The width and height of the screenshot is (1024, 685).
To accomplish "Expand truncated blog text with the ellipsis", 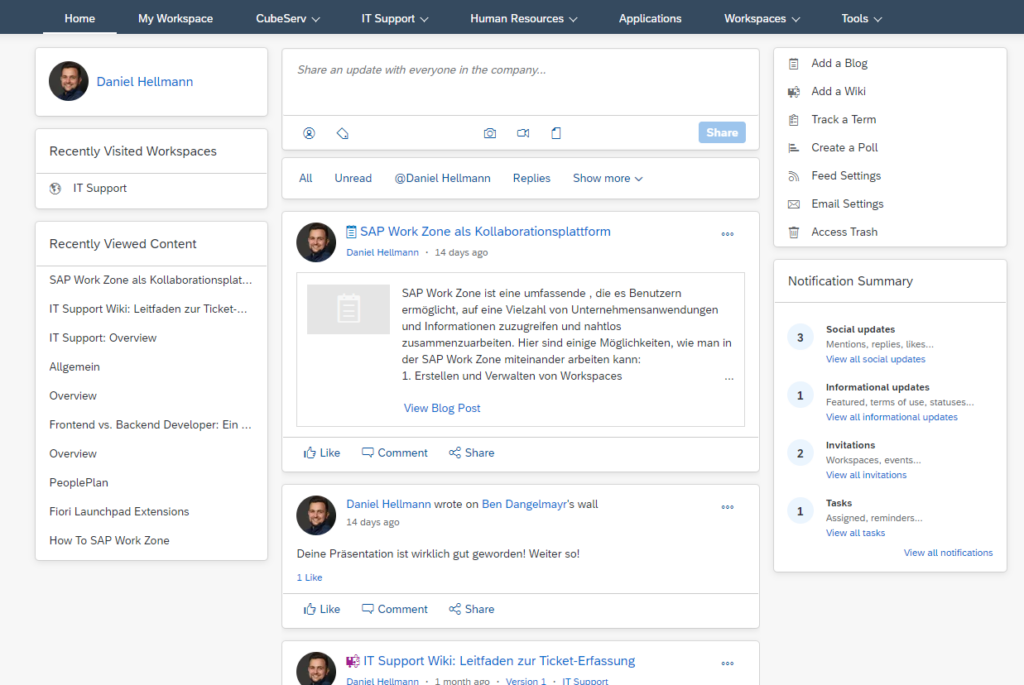I will (x=729, y=377).
